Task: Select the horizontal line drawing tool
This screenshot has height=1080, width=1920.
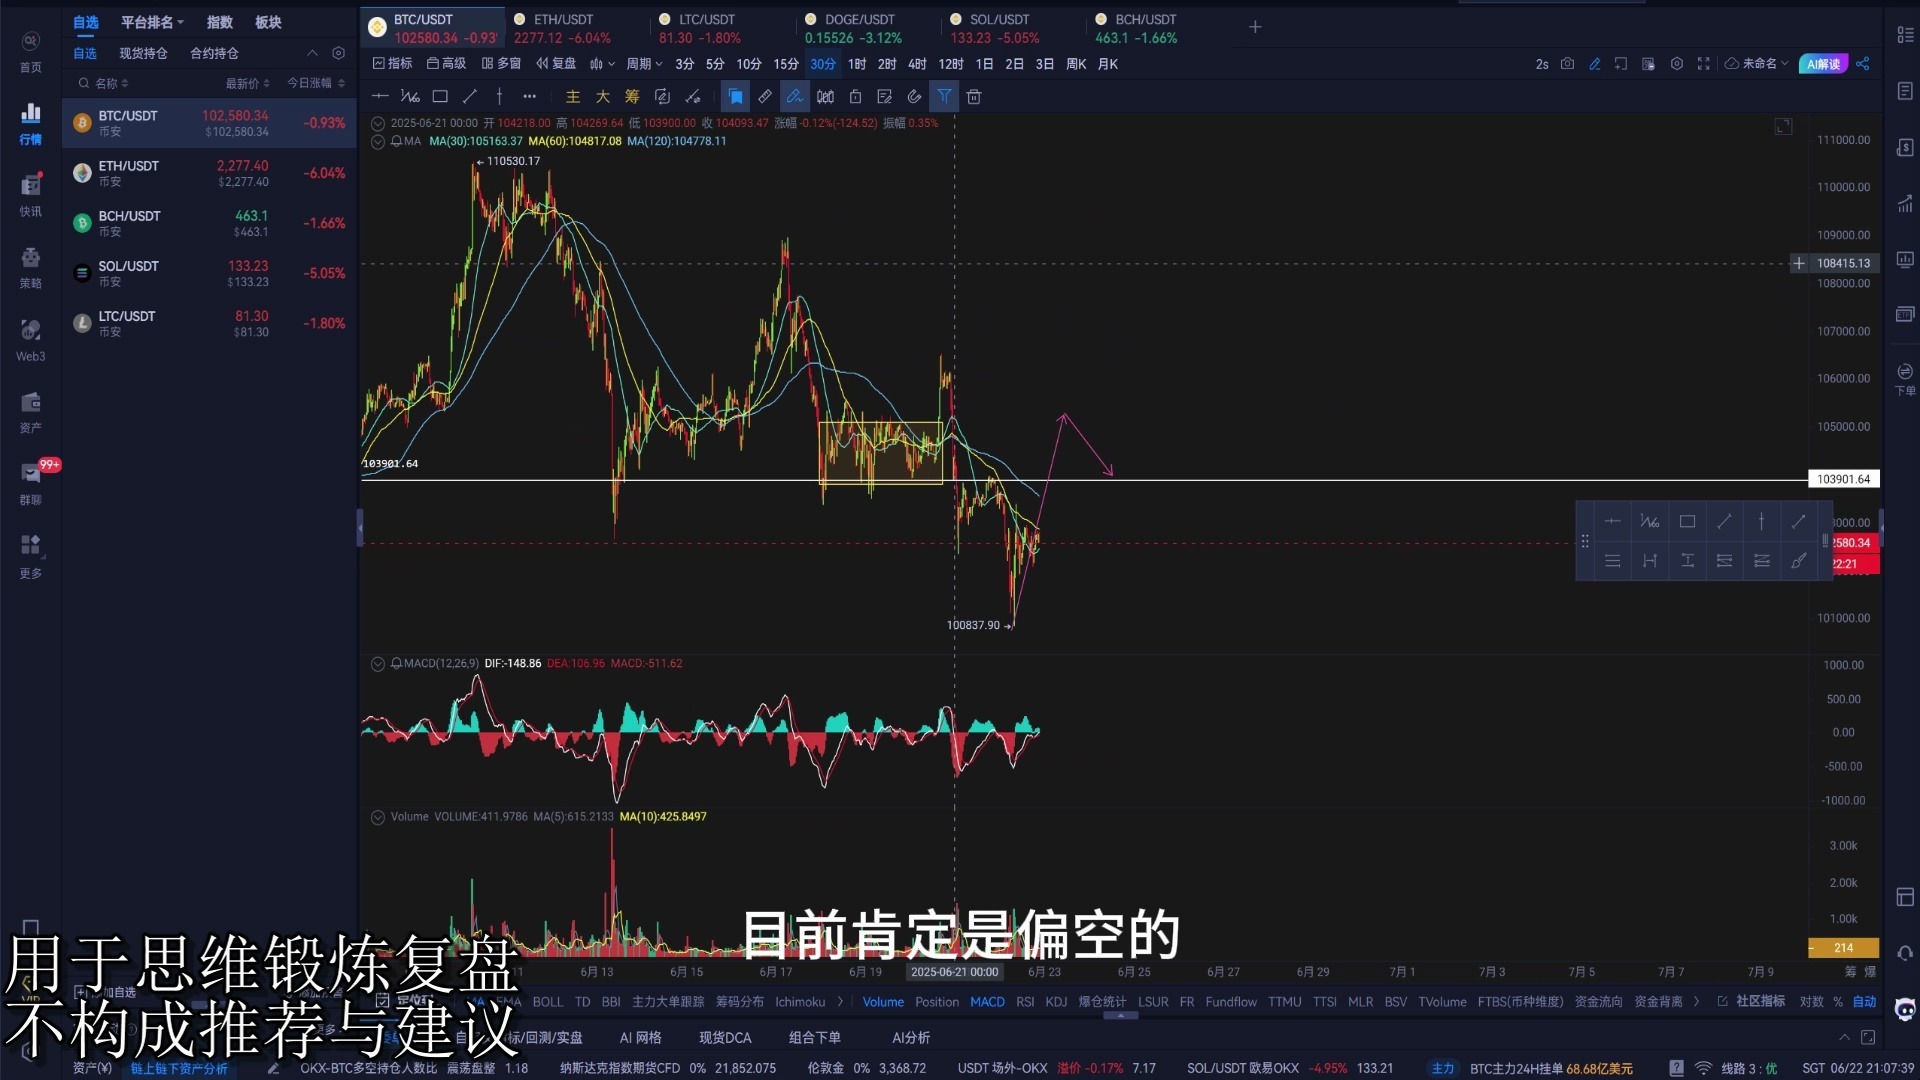Action: click(380, 97)
